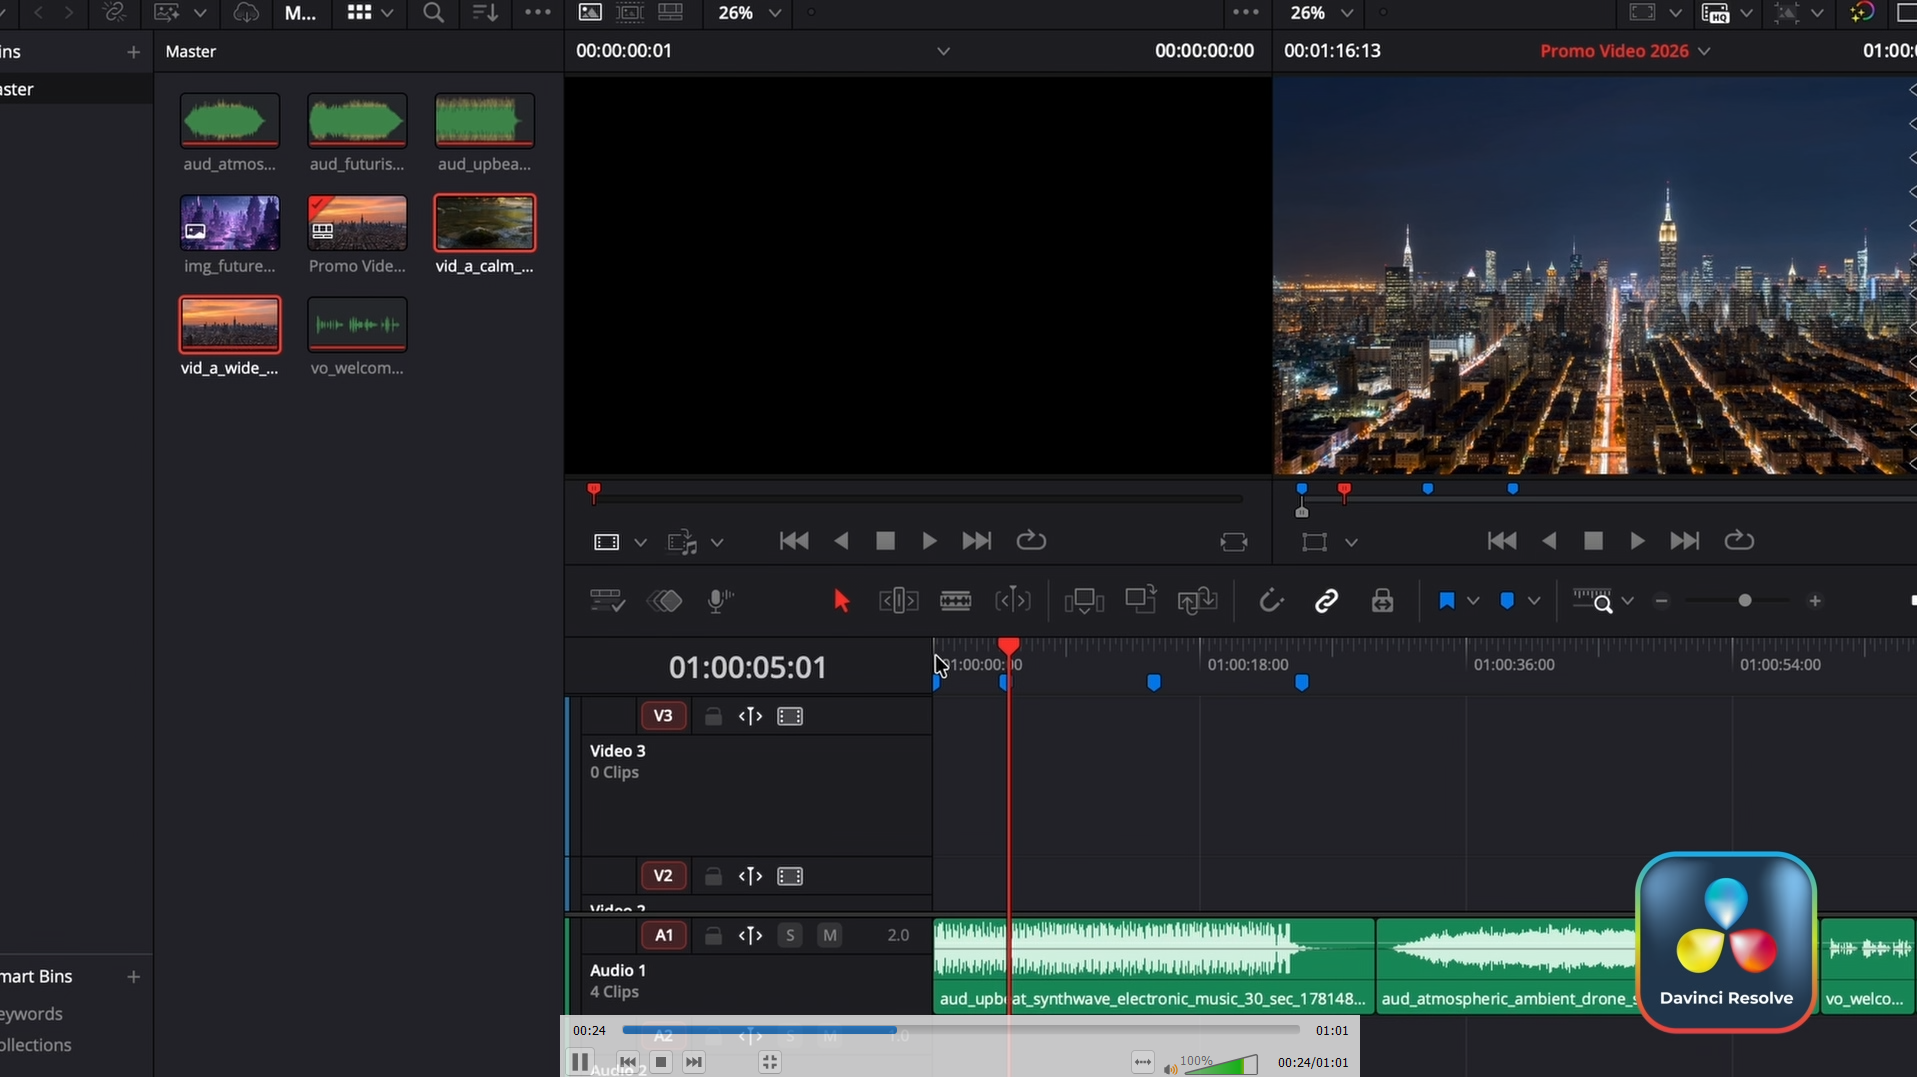Viewport: 1917px width, 1077px height.
Task: Toggle Linked Selection chain icon
Action: pyautogui.click(x=1326, y=601)
